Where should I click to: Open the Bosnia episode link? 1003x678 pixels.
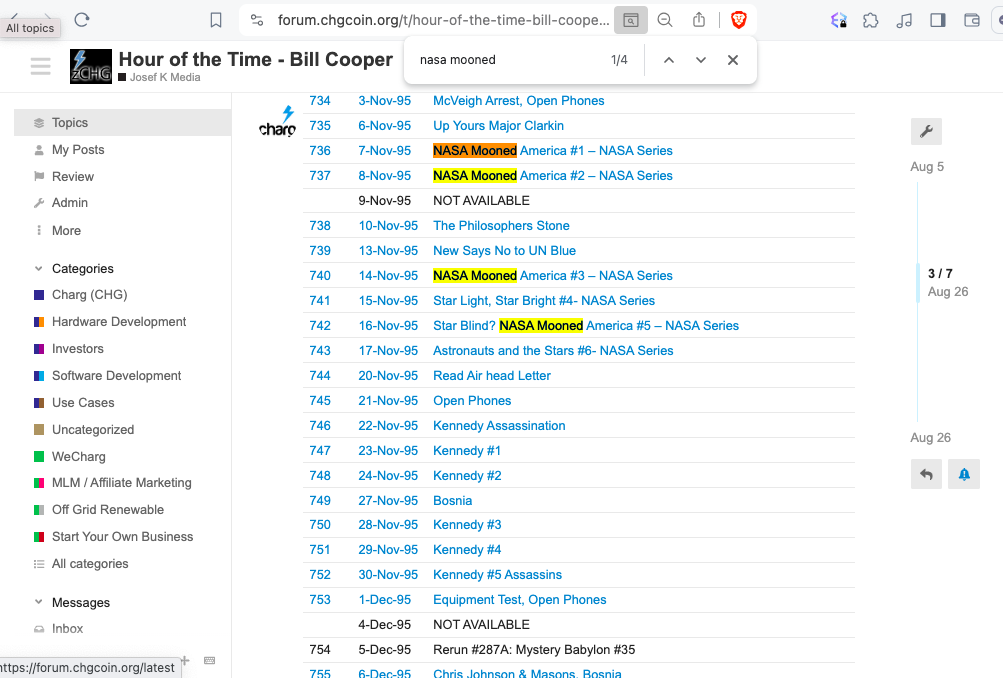(x=452, y=501)
